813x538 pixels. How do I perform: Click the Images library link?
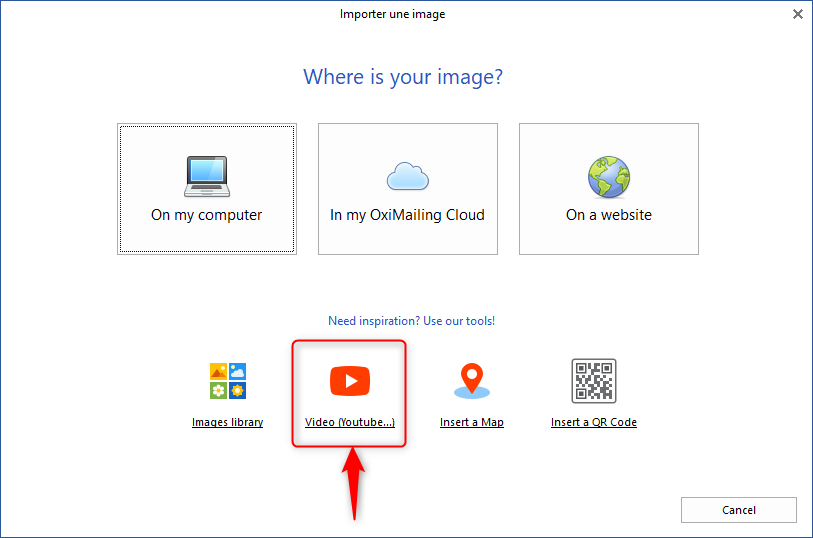coord(228,422)
